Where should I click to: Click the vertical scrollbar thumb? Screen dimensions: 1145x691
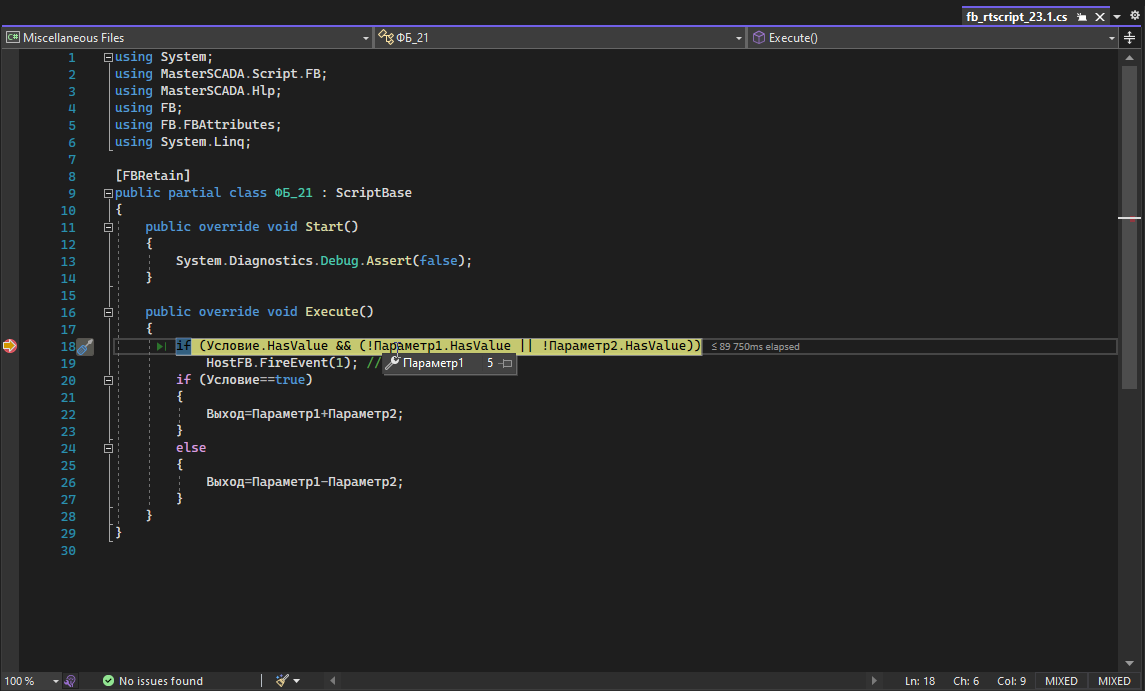[1129, 226]
